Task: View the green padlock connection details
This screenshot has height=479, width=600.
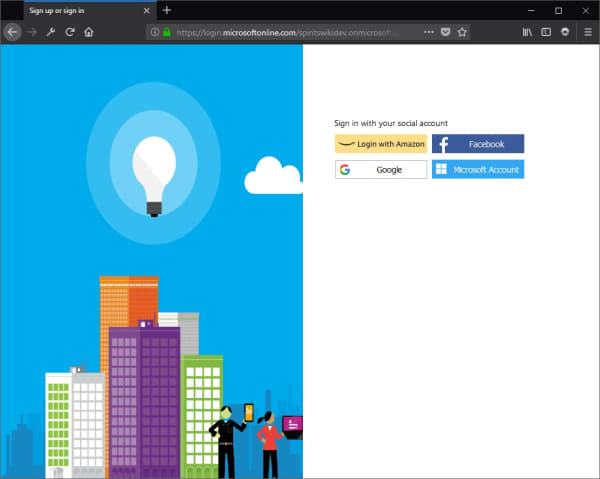Action: (167, 32)
